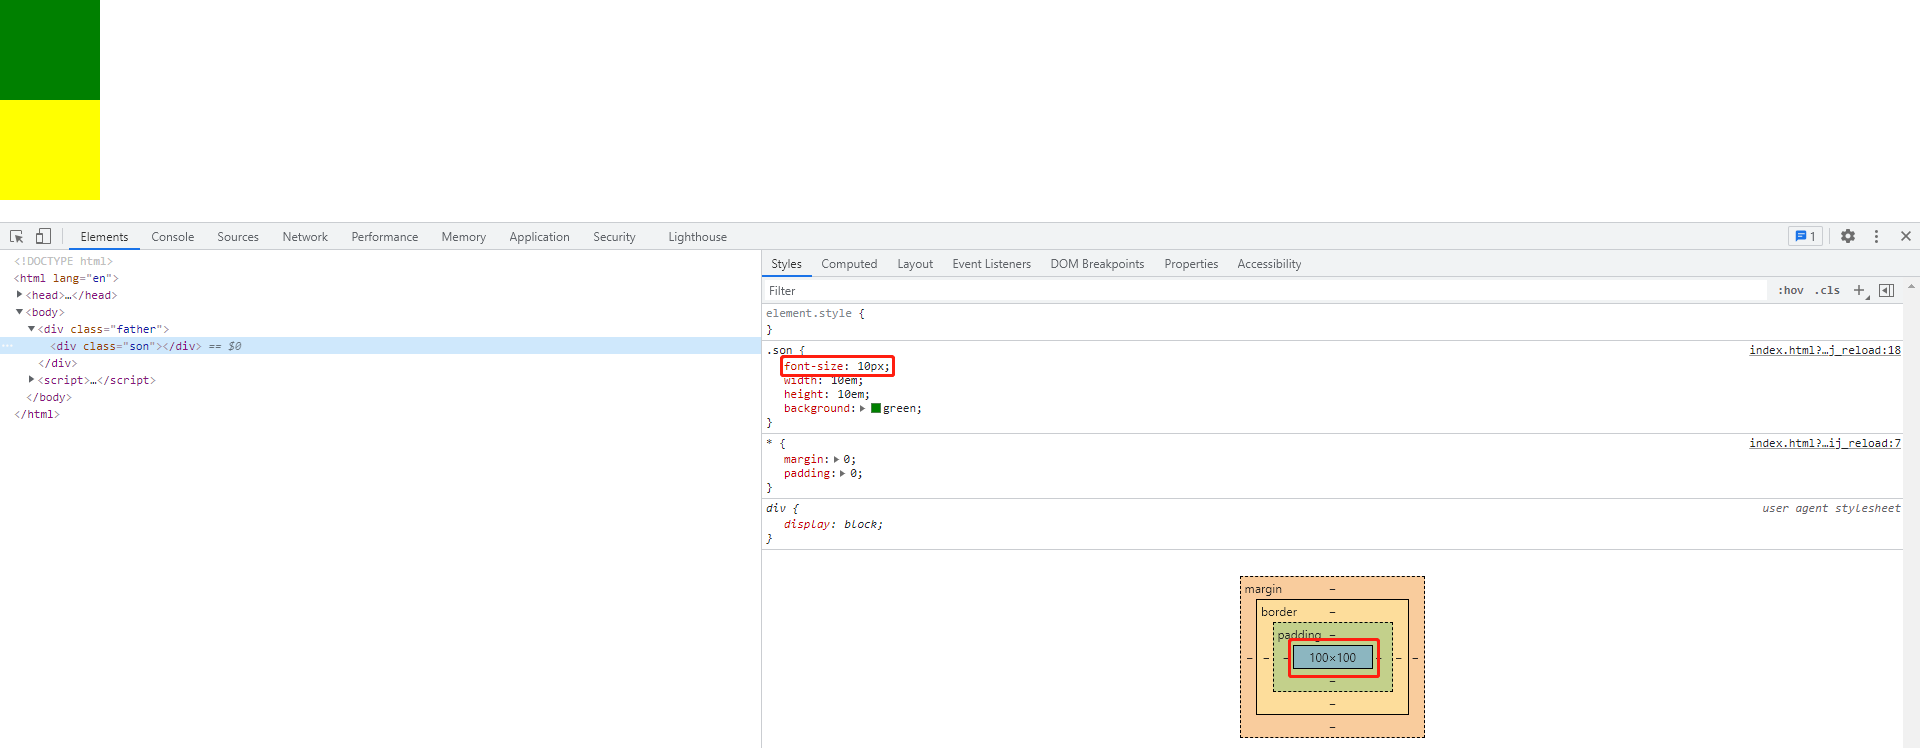The width and height of the screenshot is (1920, 748).
Task: Select the Elements tab
Action: click(104, 237)
